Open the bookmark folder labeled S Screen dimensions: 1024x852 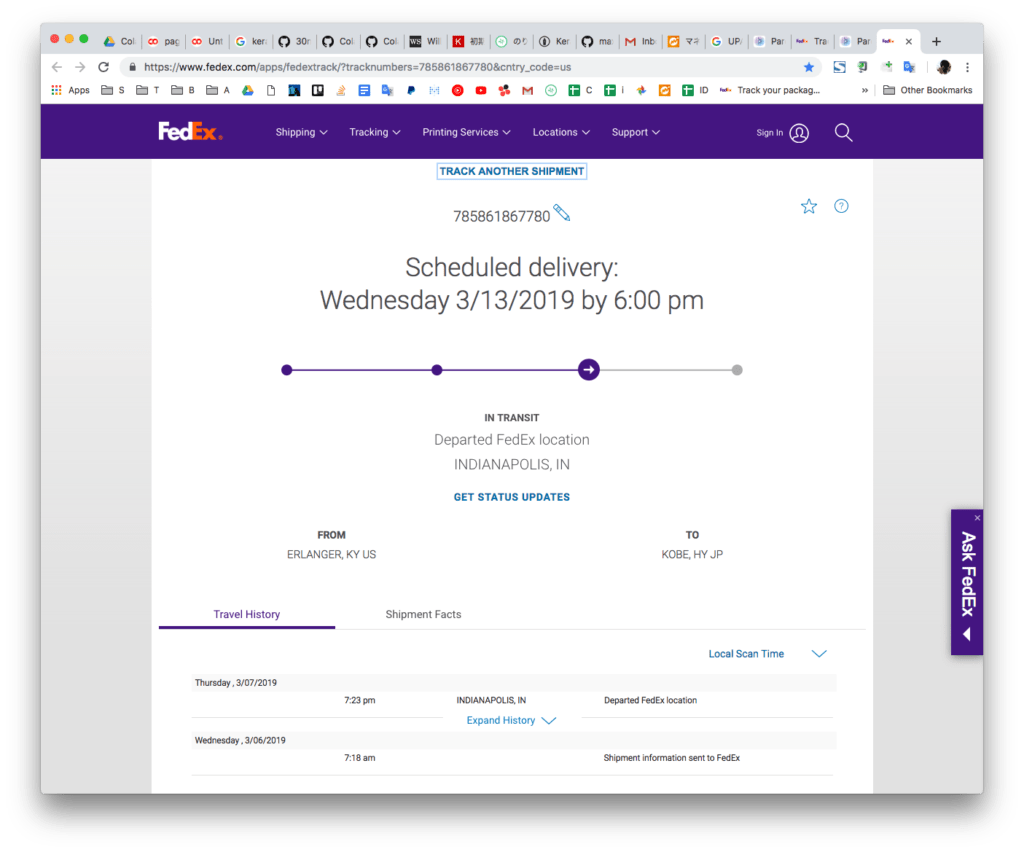[112, 90]
